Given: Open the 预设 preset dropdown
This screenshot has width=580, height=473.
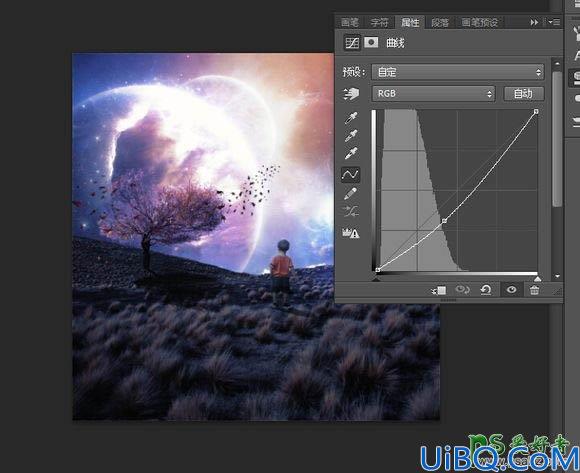Looking at the screenshot, I should 458,72.
